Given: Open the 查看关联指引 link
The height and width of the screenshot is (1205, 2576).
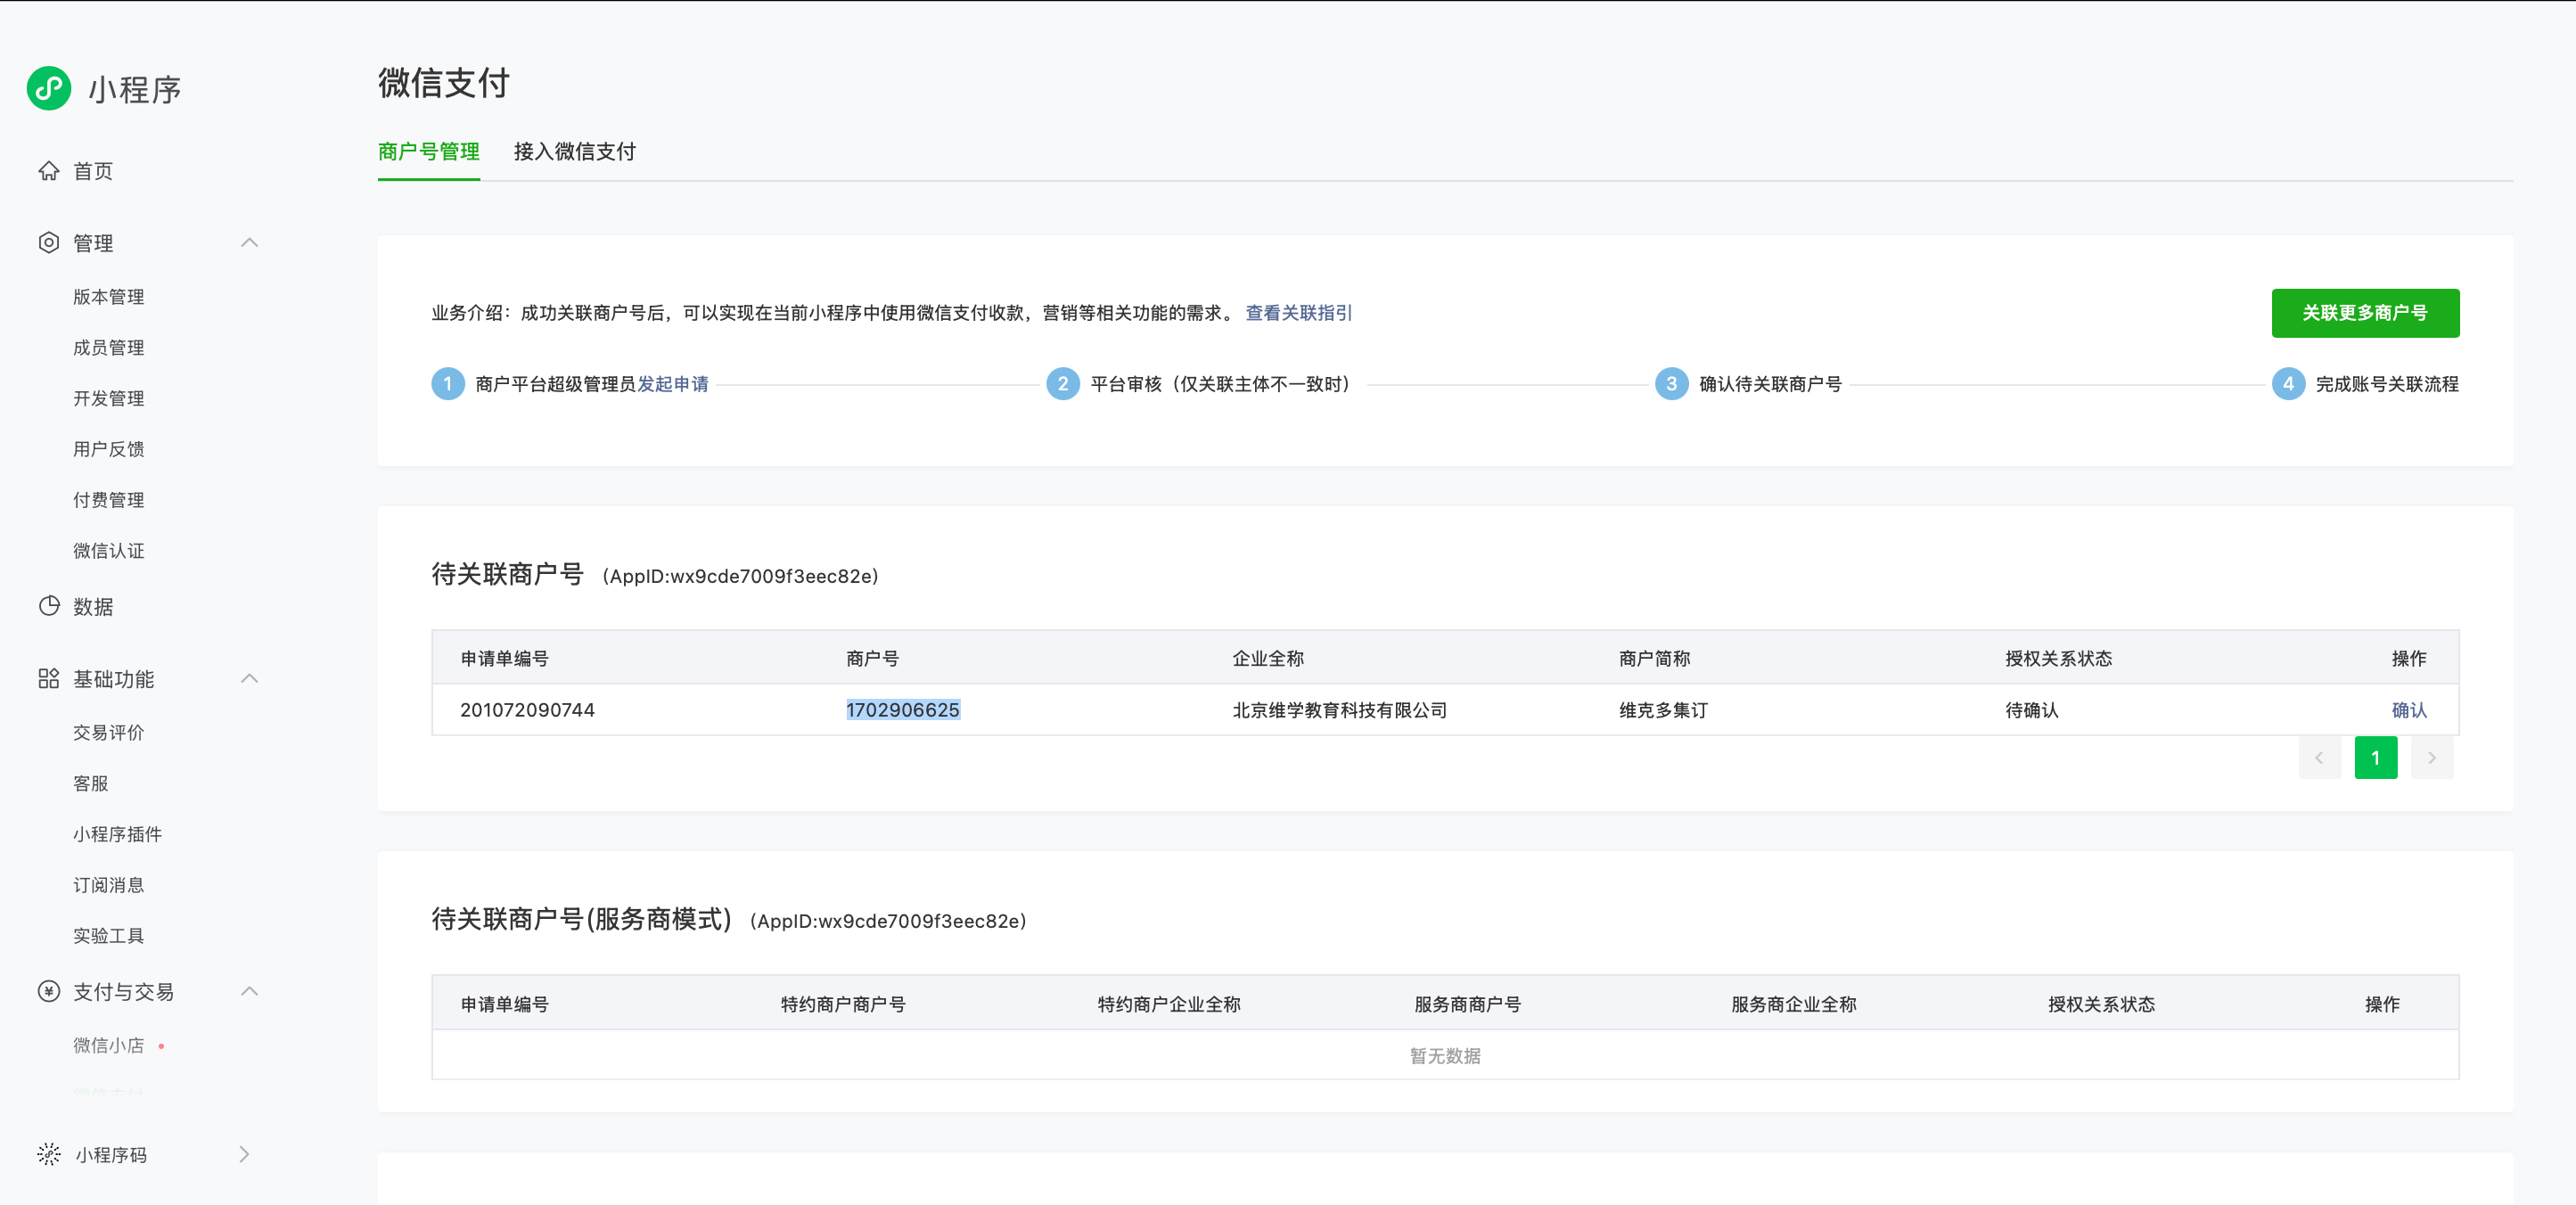Looking at the screenshot, I should (x=1298, y=313).
